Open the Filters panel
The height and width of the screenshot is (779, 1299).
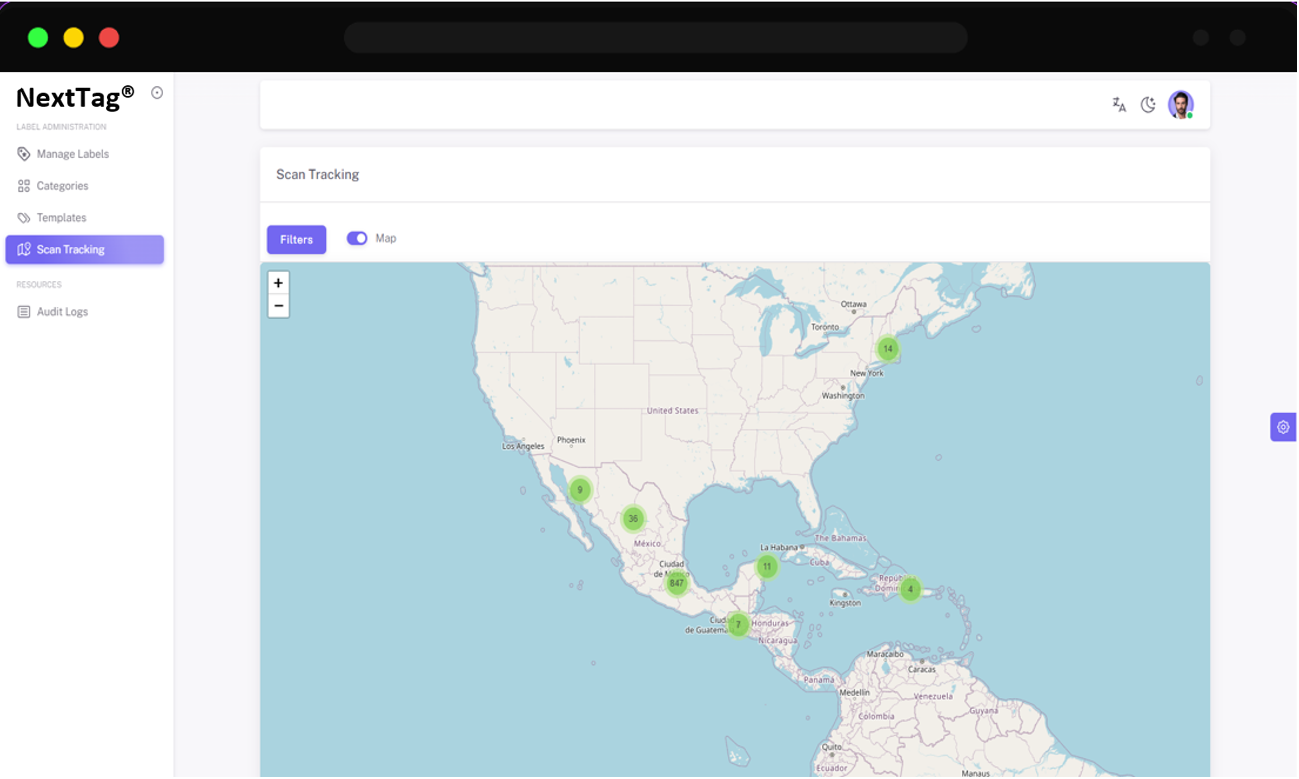click(296, 240)
